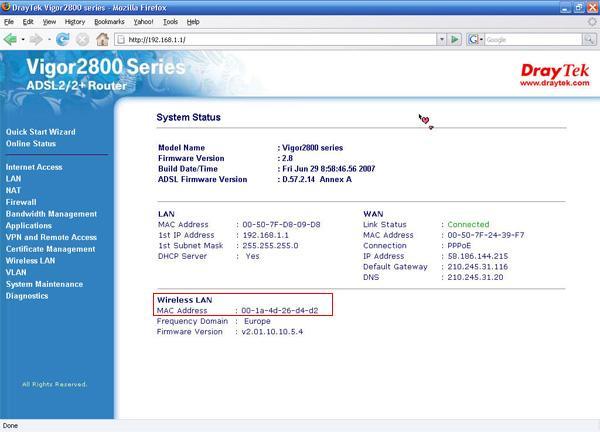Select LAN MAC 00-50-7F-D8-09-D8
Viewport: 600px width, 432px height.
click(281, 225)
